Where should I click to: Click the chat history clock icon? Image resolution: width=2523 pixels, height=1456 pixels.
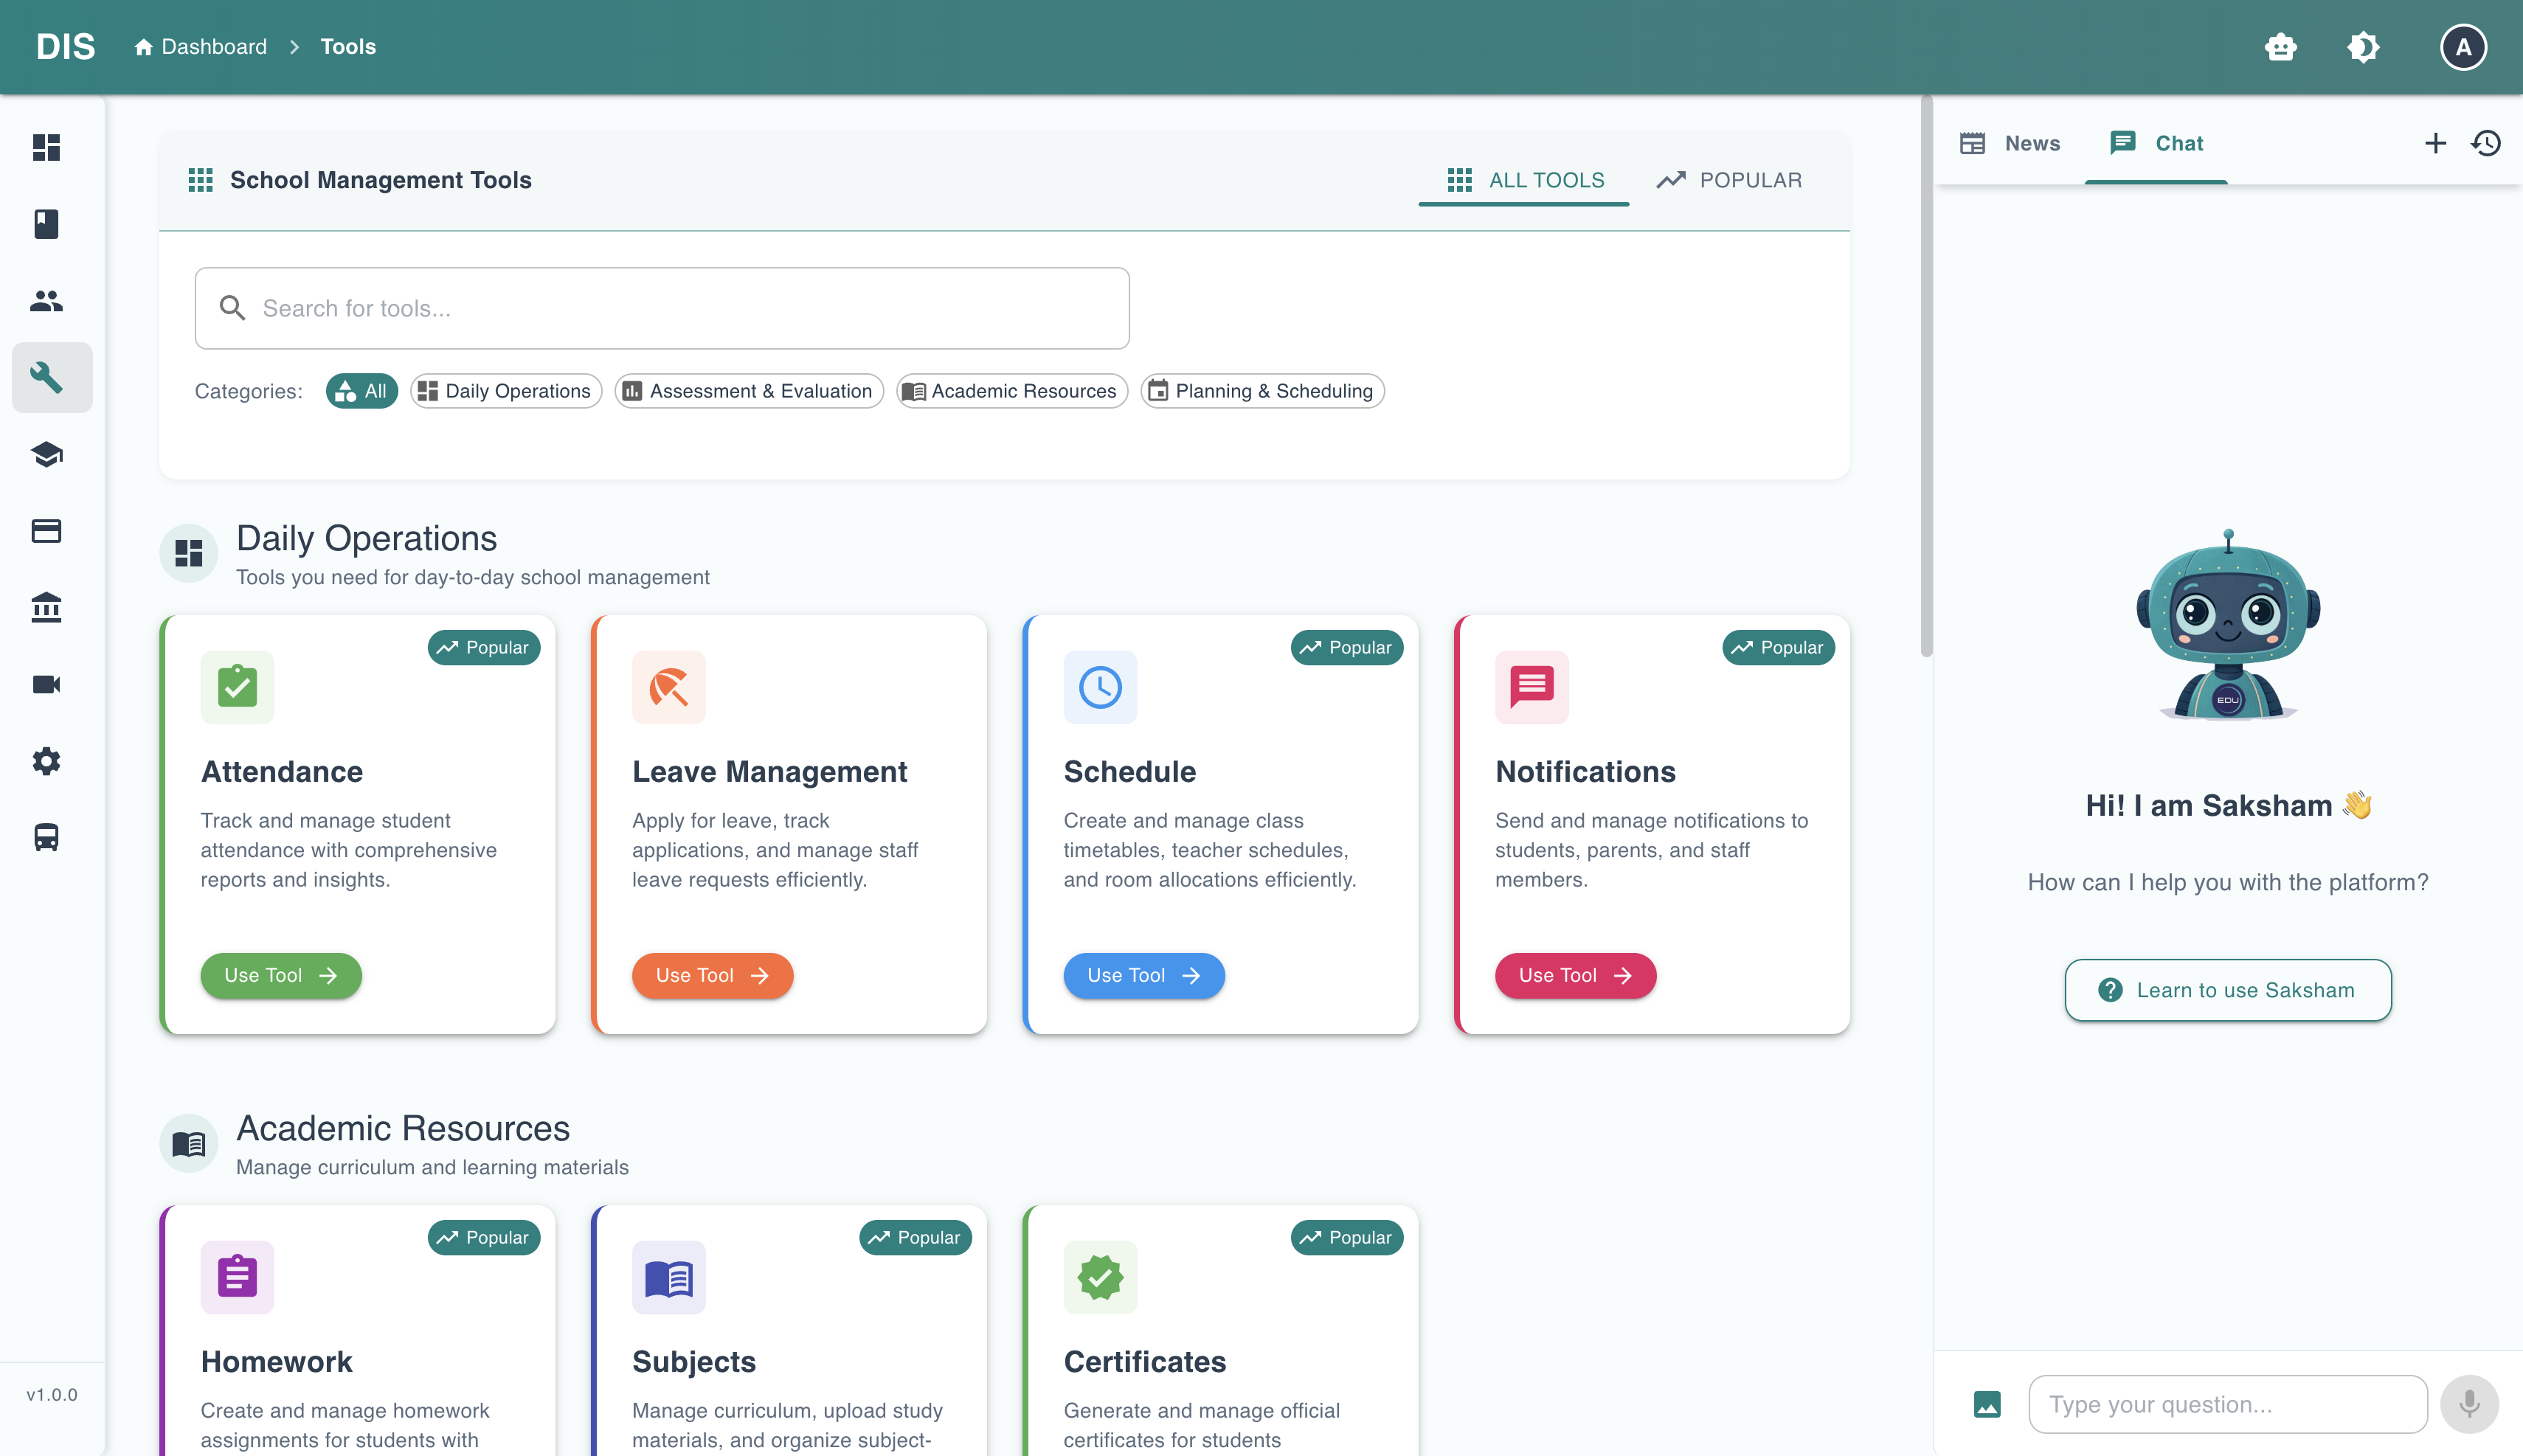pyautogui.click(x=2487, y=143)
